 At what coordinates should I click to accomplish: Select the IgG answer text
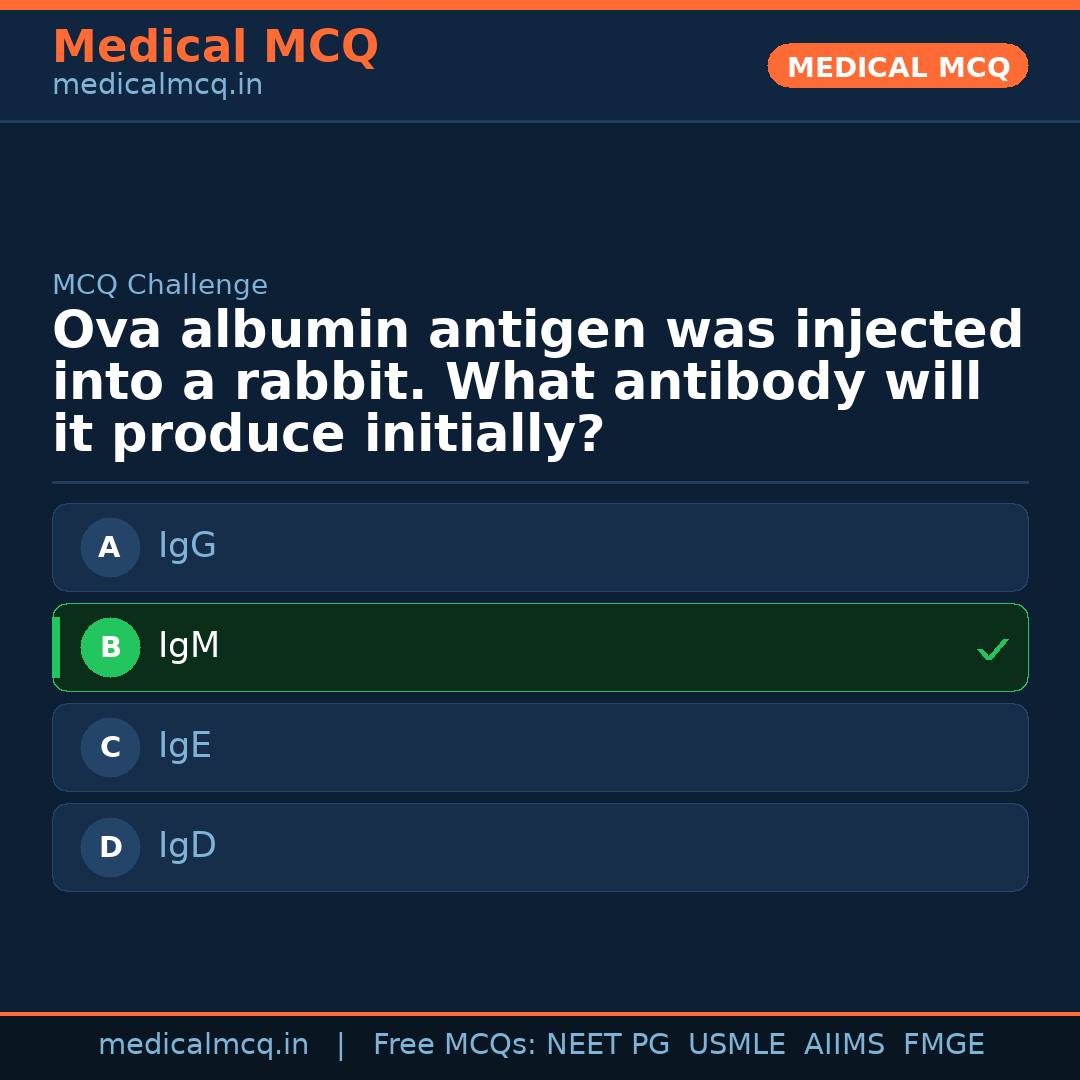coord(187,546)
